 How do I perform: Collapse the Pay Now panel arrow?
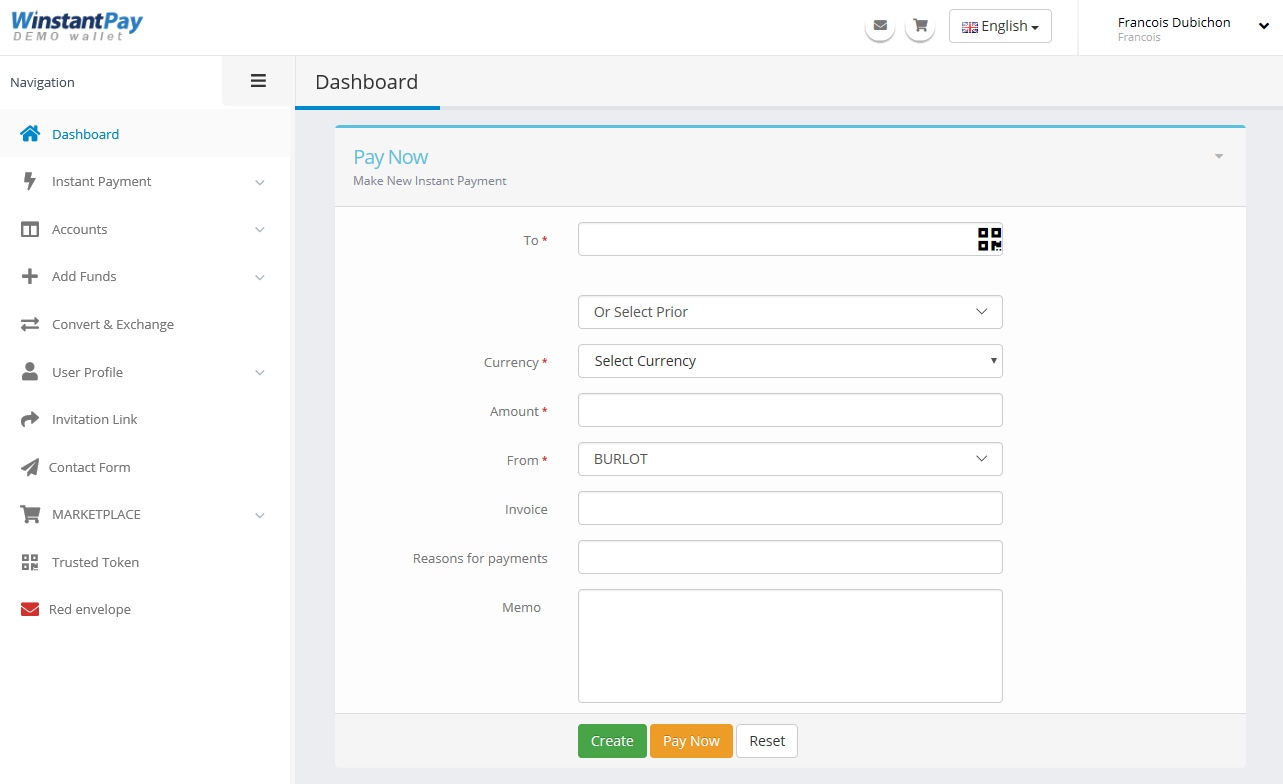[x=1219, y=157]
